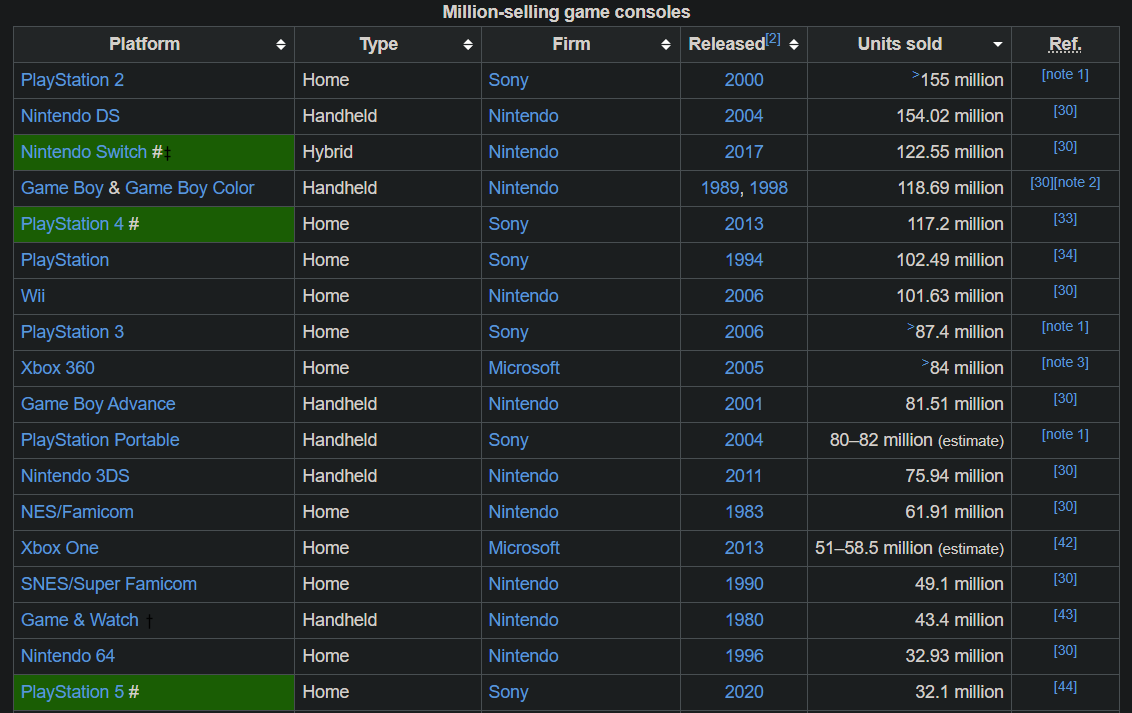This screenshot has width=1132, height=713.
Task: Open the Nintendo 3DS link
Action: (75, 476)
